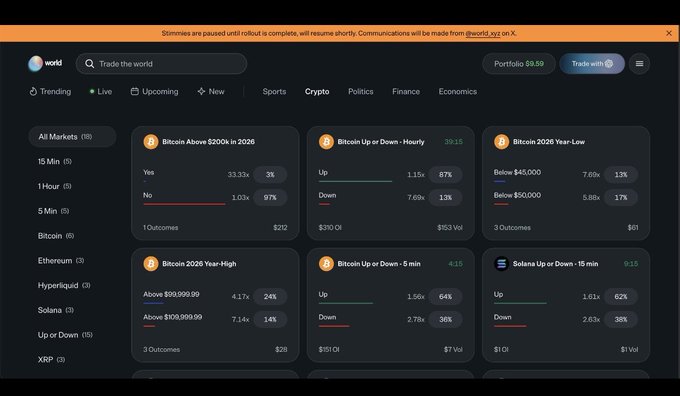680x396 pixels.
Task: Click 13% button for Below $45,000
Action: (x=621, y=174)
